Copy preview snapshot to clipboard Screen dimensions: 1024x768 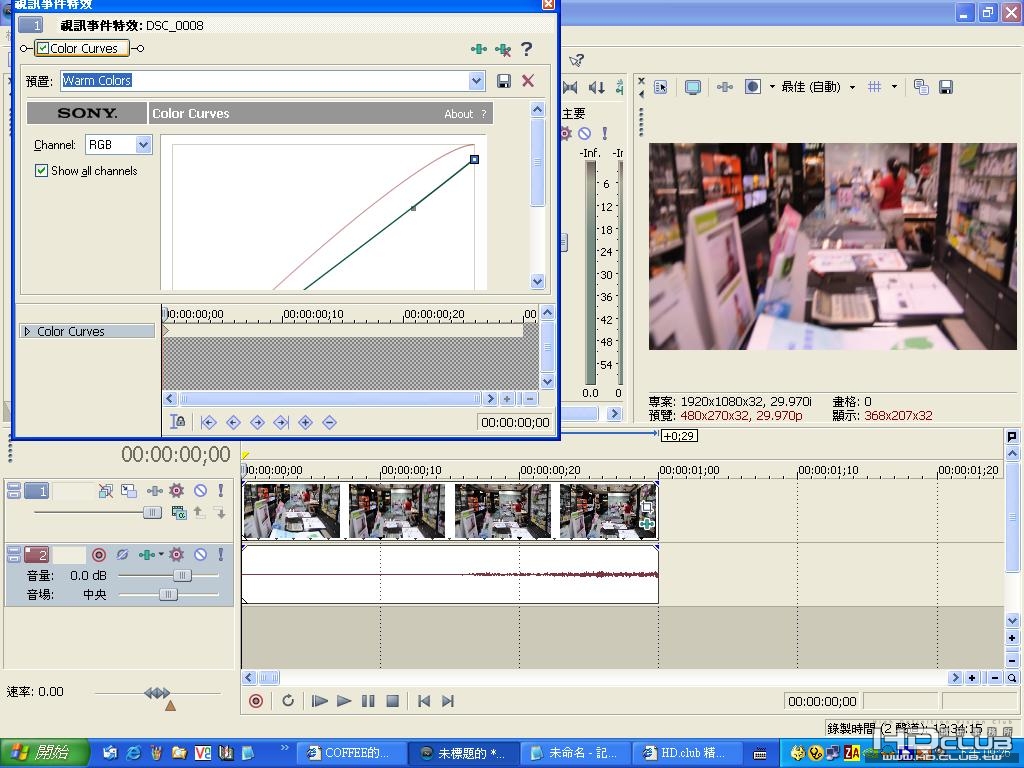point(921,87)
